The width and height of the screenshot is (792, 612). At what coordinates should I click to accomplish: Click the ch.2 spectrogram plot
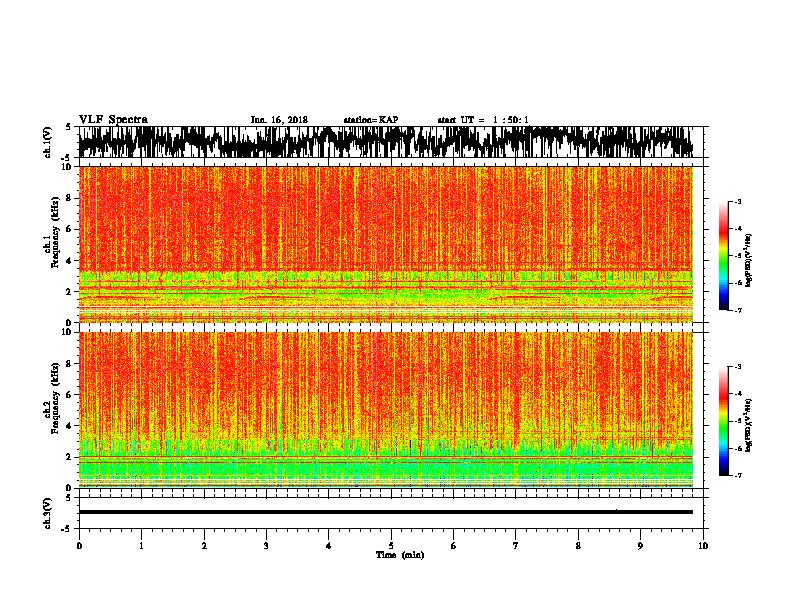(385, 410)
